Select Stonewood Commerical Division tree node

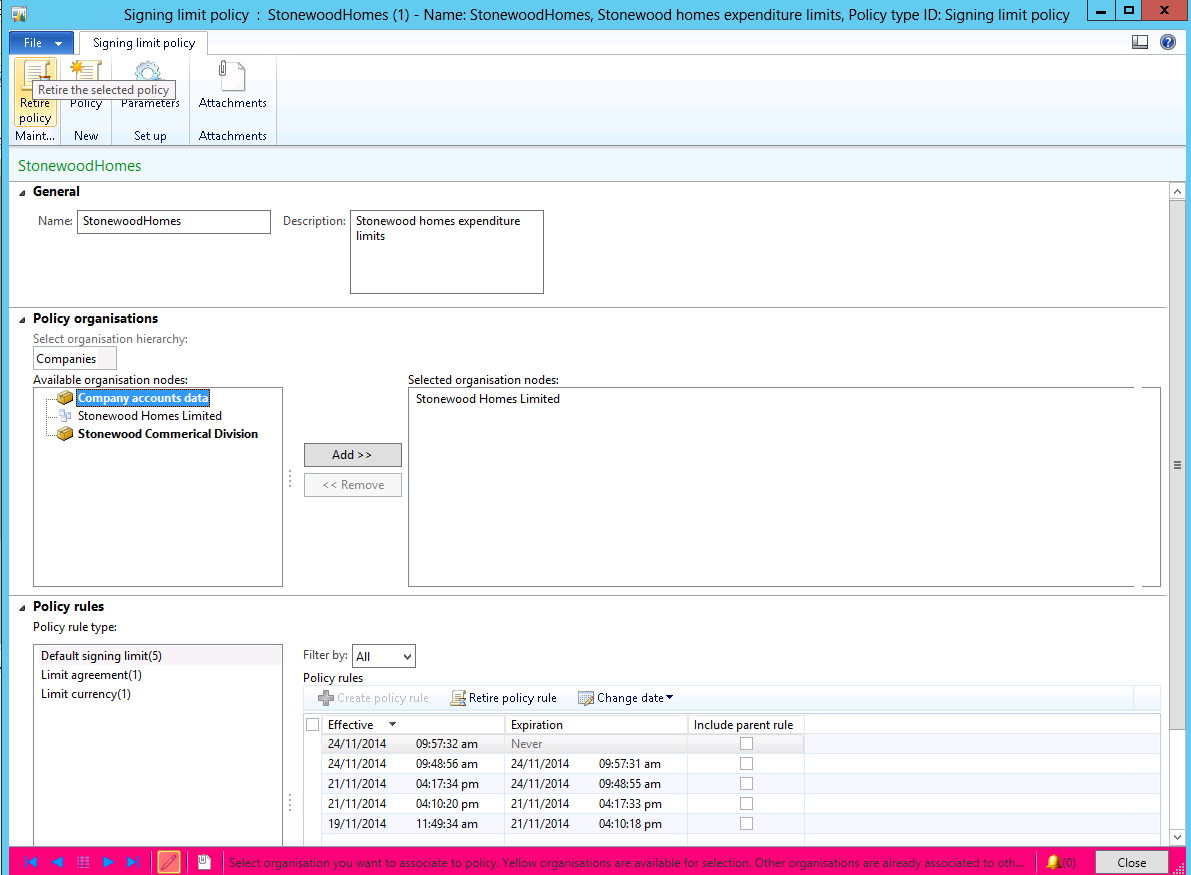(168, 434)
